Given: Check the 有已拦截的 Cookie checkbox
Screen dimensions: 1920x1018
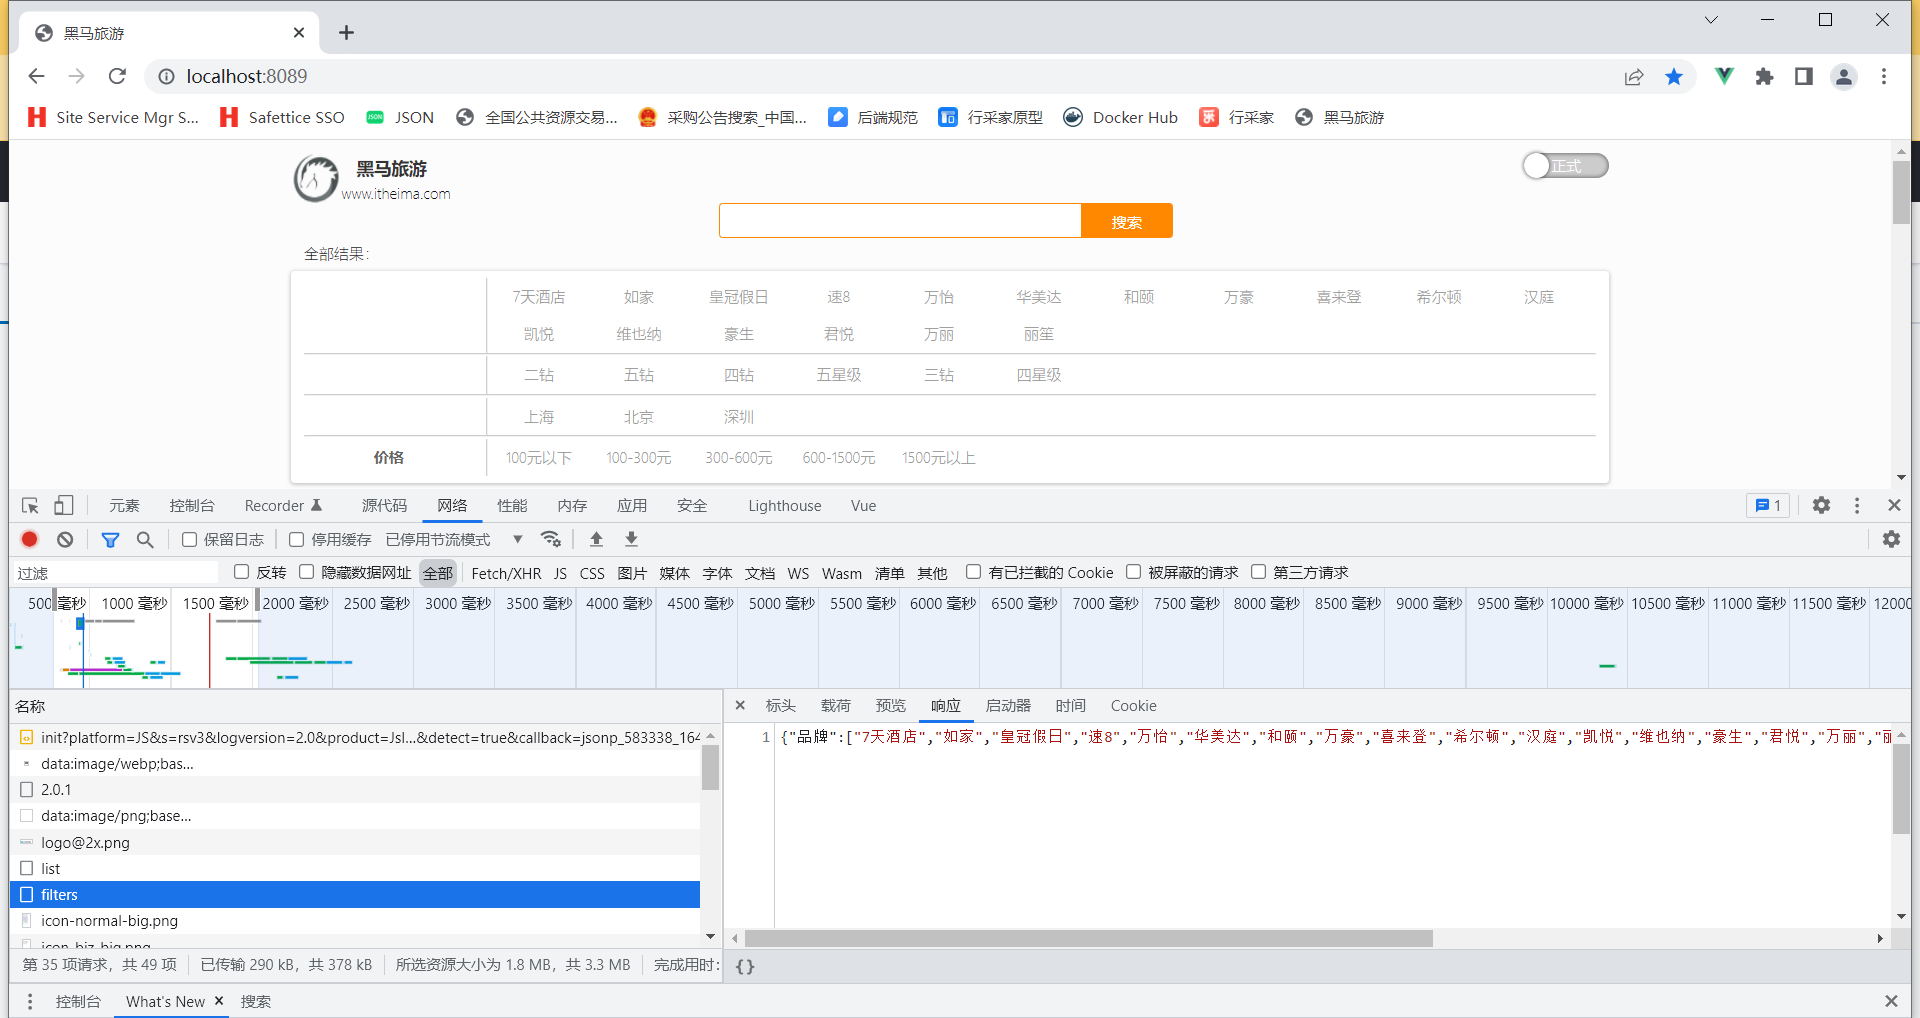Looking at the screenshot, I should click(x=973, y=572).
